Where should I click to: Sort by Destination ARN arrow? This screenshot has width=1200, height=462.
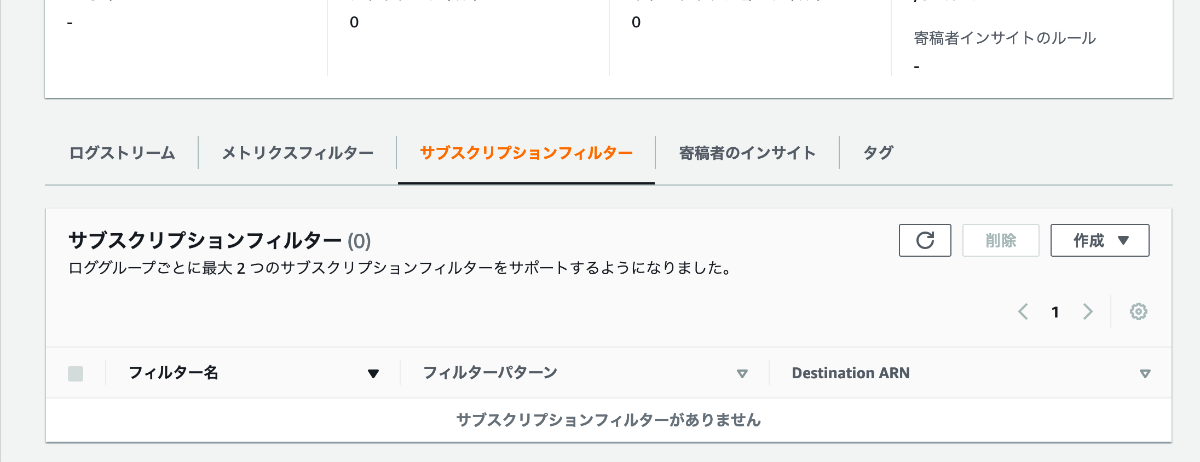[x=1146, y=374]
